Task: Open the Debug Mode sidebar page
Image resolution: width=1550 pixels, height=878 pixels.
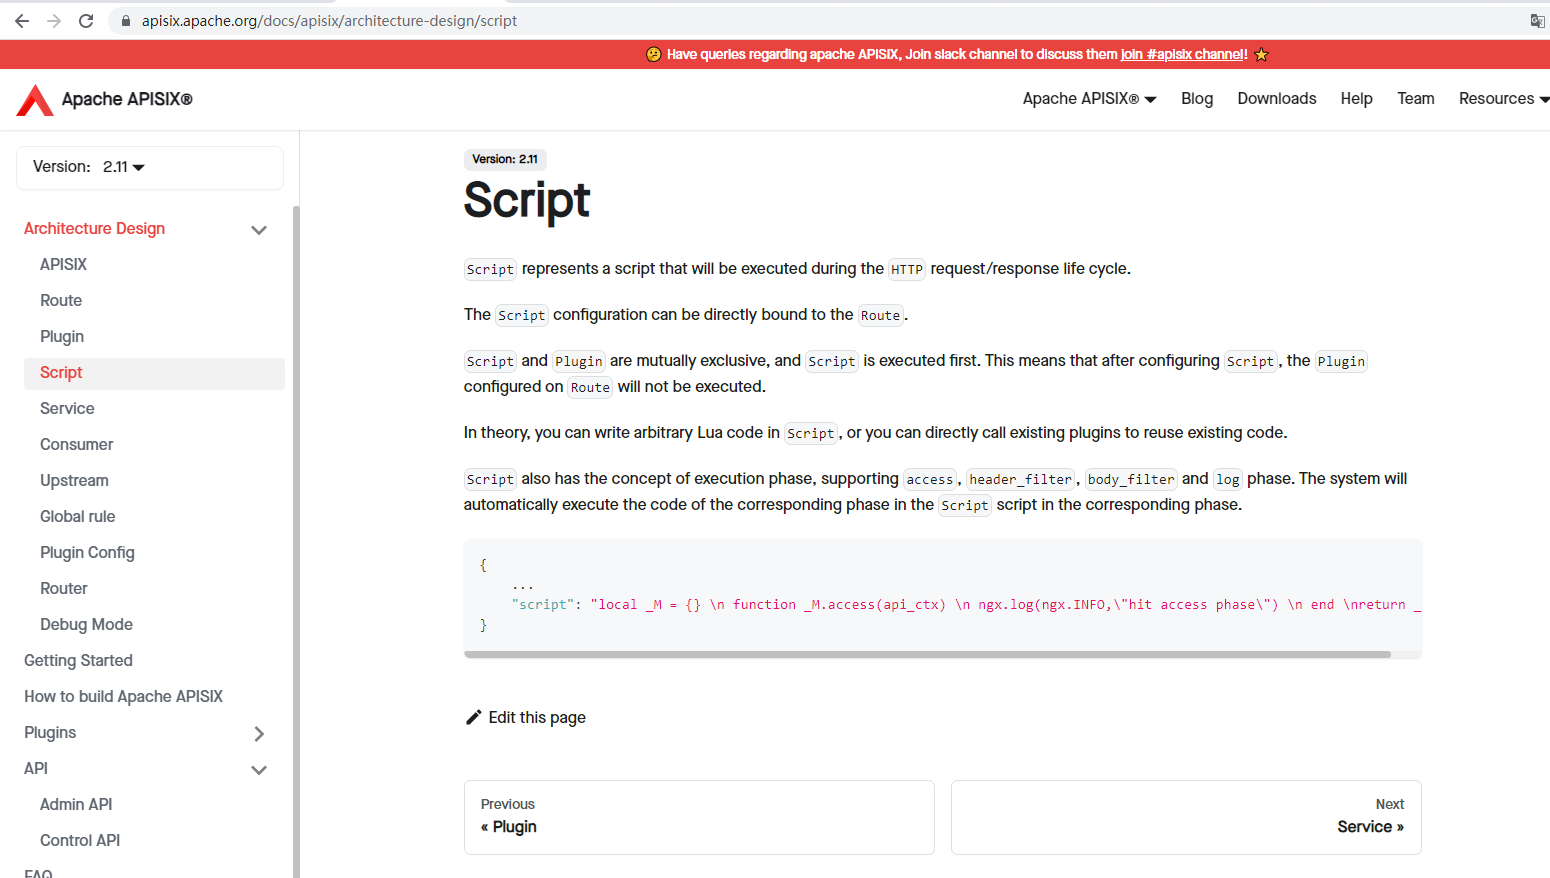Action: [86, 624]
